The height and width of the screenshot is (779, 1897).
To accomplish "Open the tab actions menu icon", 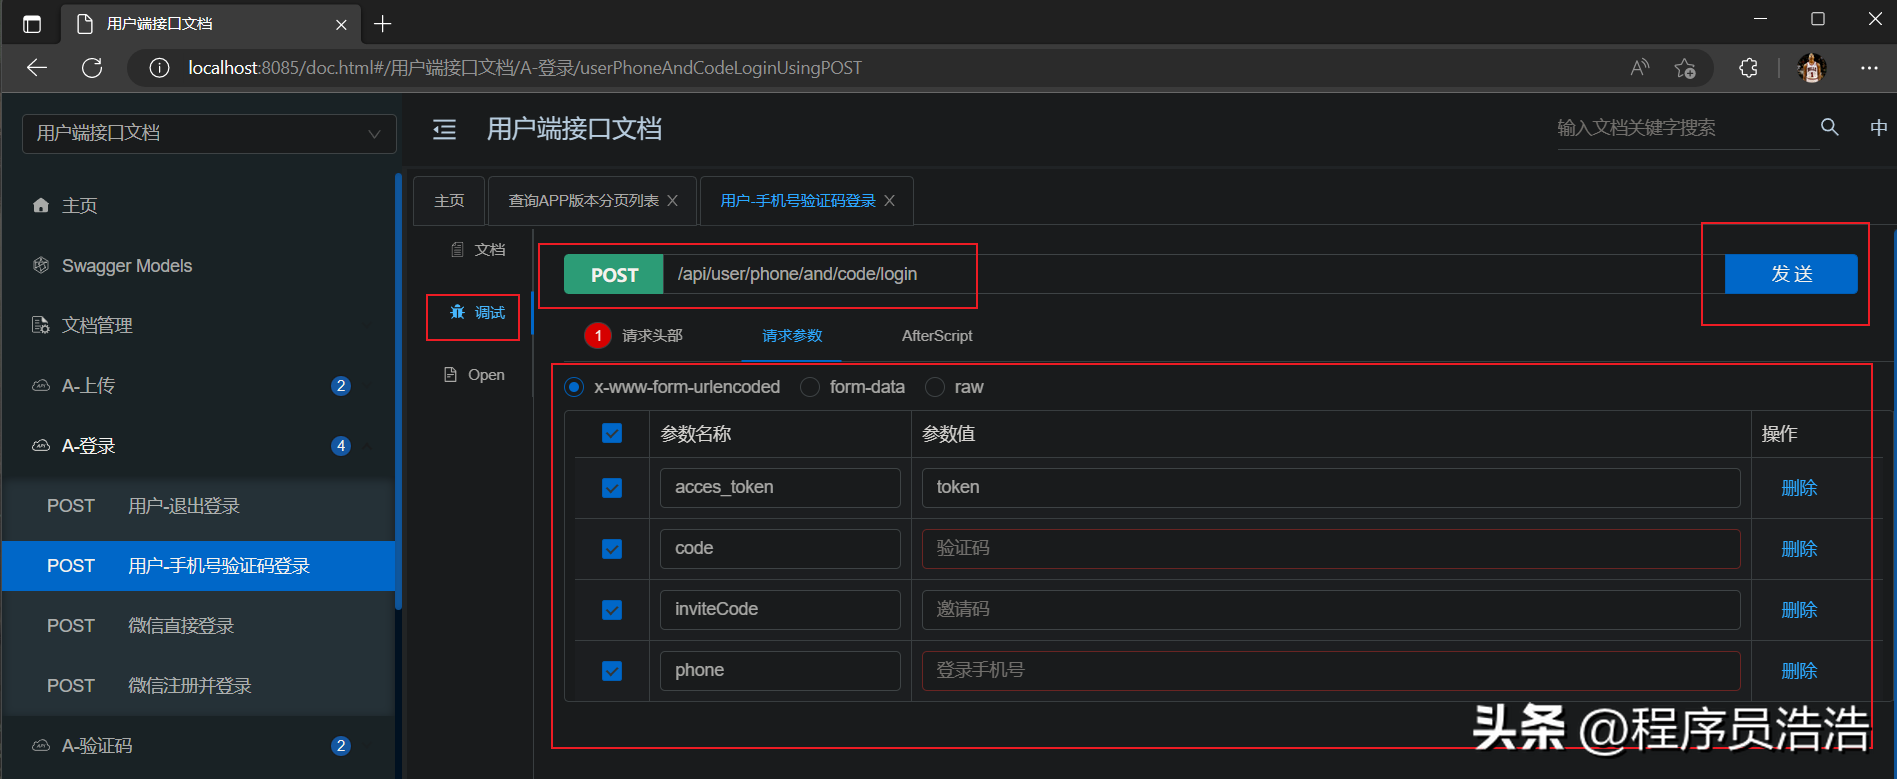I will pos(32,24).
